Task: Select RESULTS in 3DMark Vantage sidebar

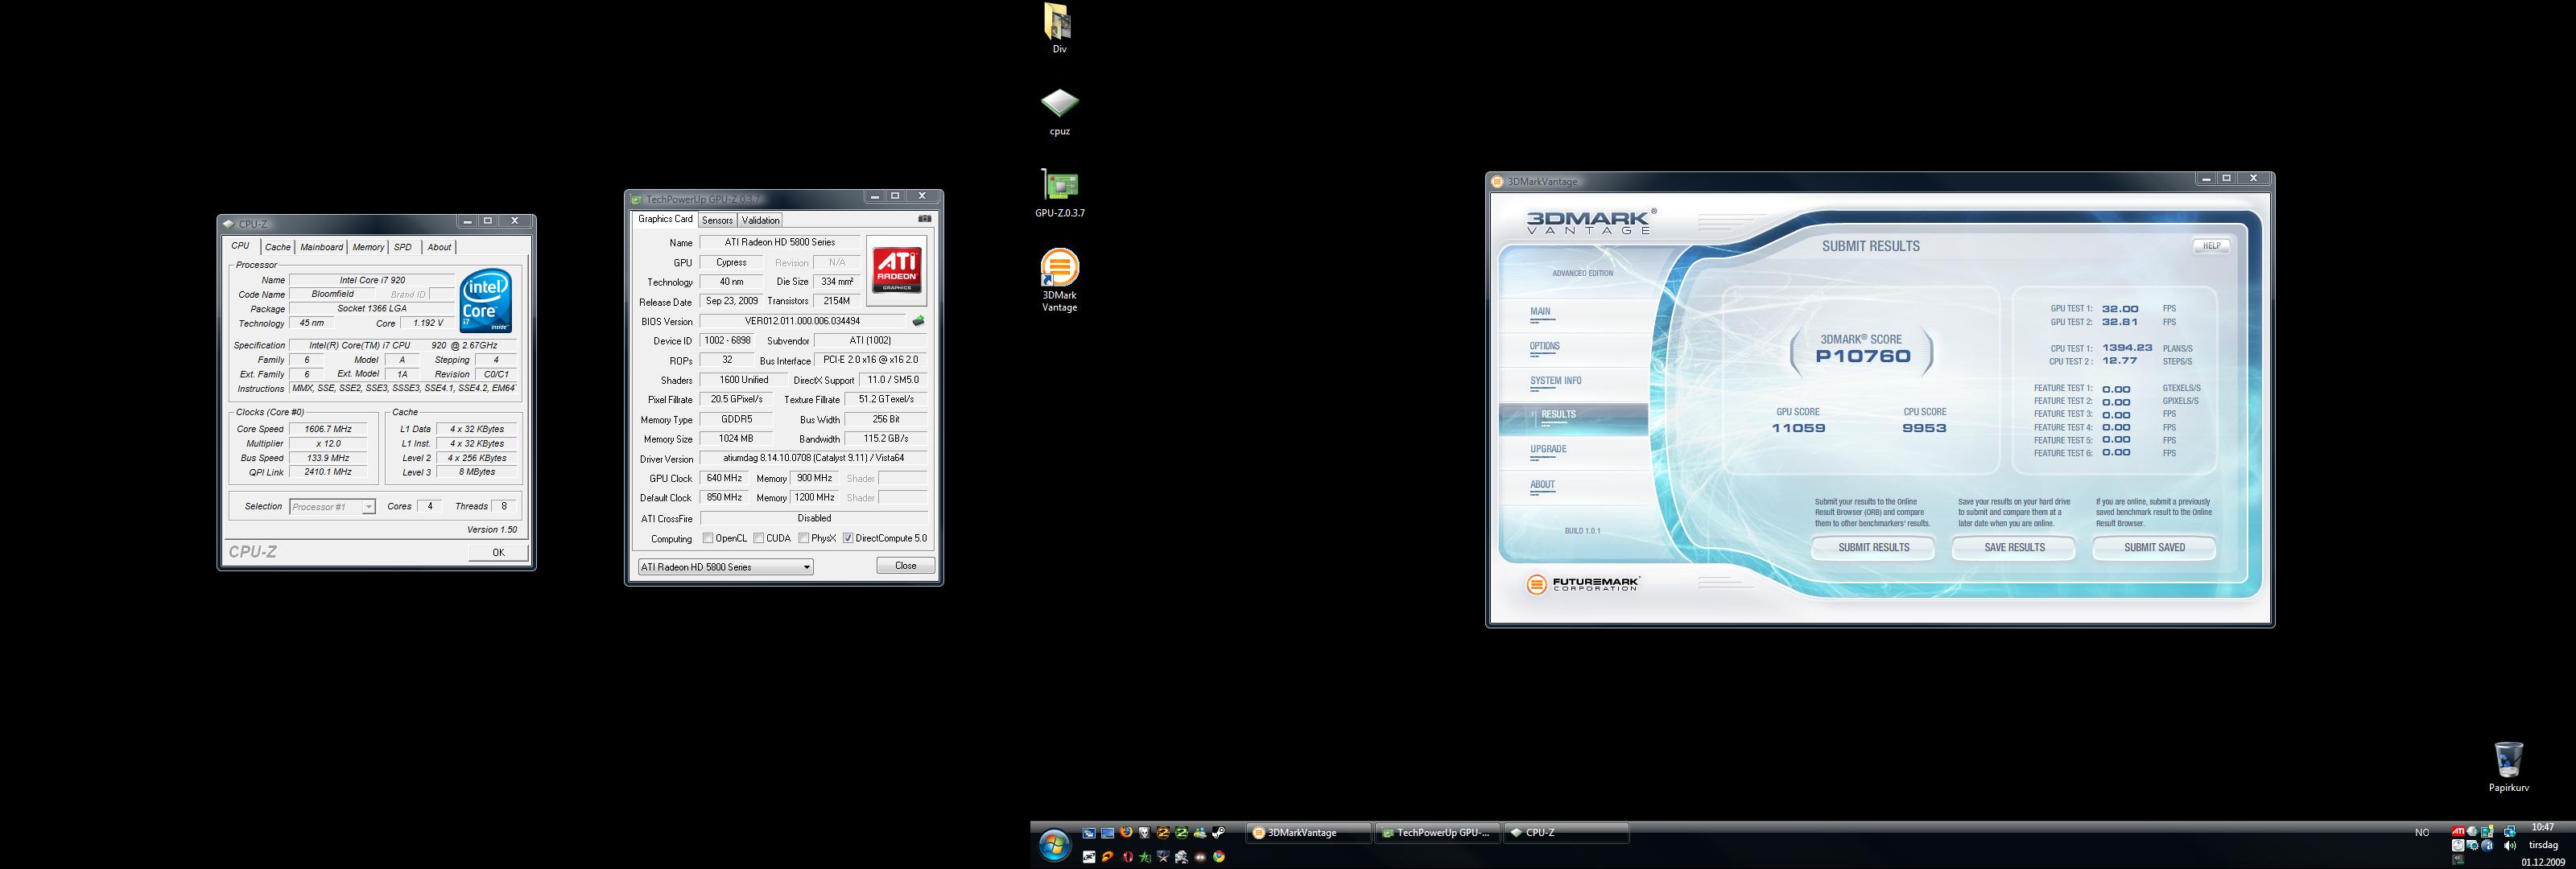Action: pos(1573,419)
